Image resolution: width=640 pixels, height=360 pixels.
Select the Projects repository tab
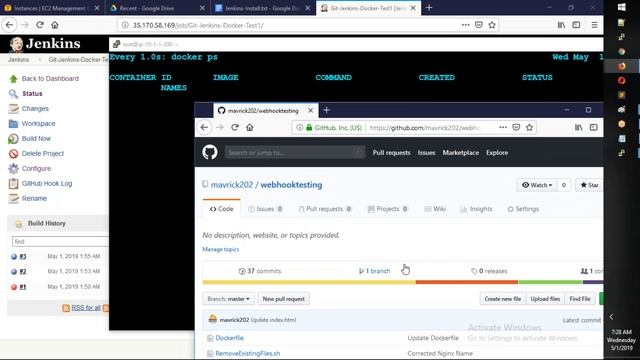click(388, 209)
